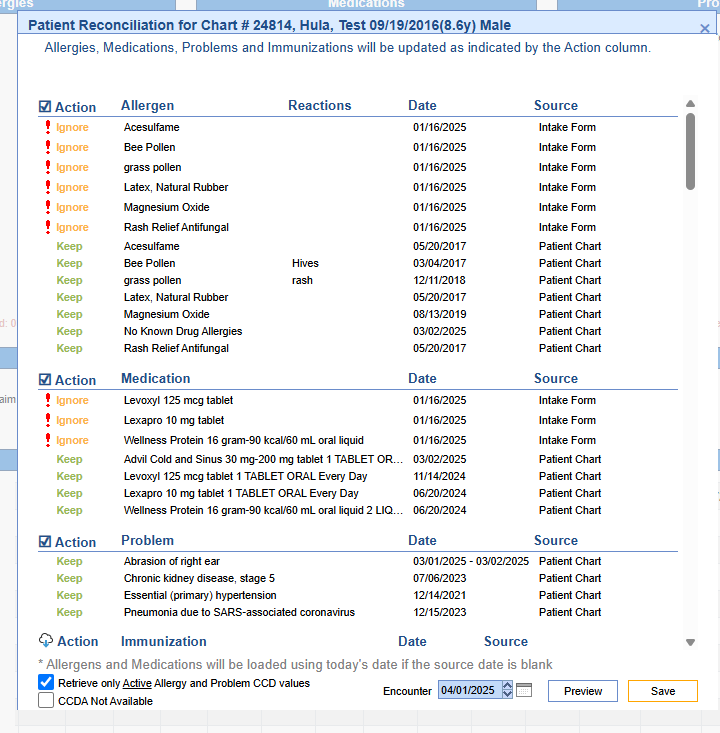Click the date range 03/01/2025 - 03/02/2025
720x733 pixels.
click(471, 561)
